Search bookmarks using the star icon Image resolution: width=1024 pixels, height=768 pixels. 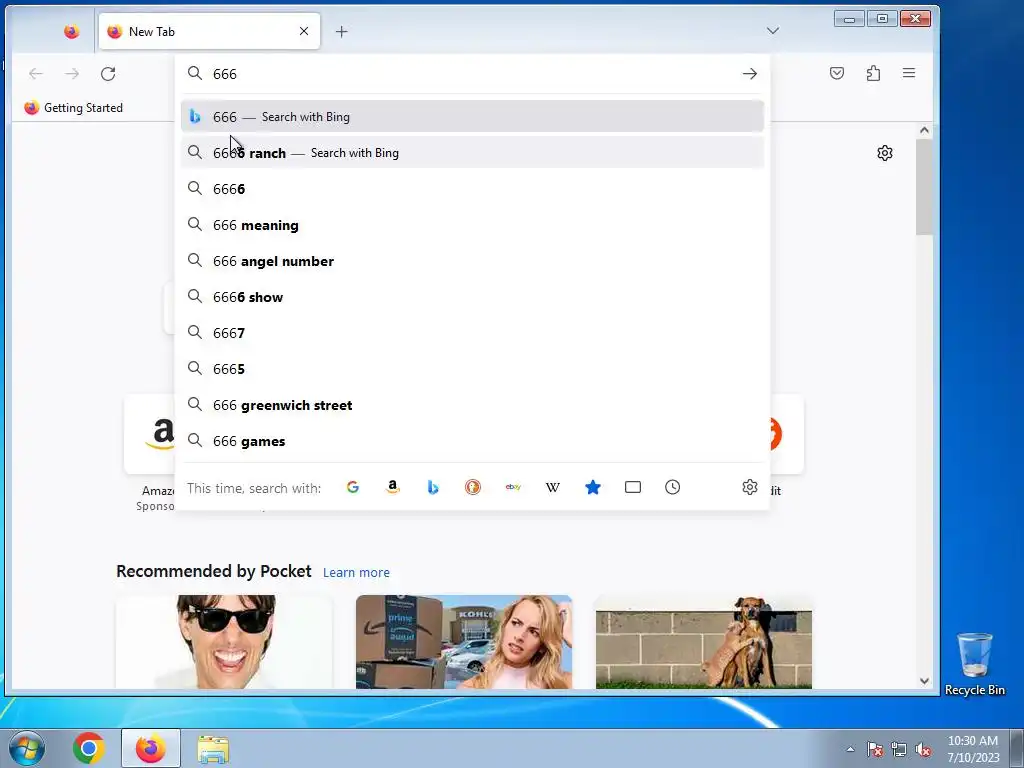tap(593, 487)
